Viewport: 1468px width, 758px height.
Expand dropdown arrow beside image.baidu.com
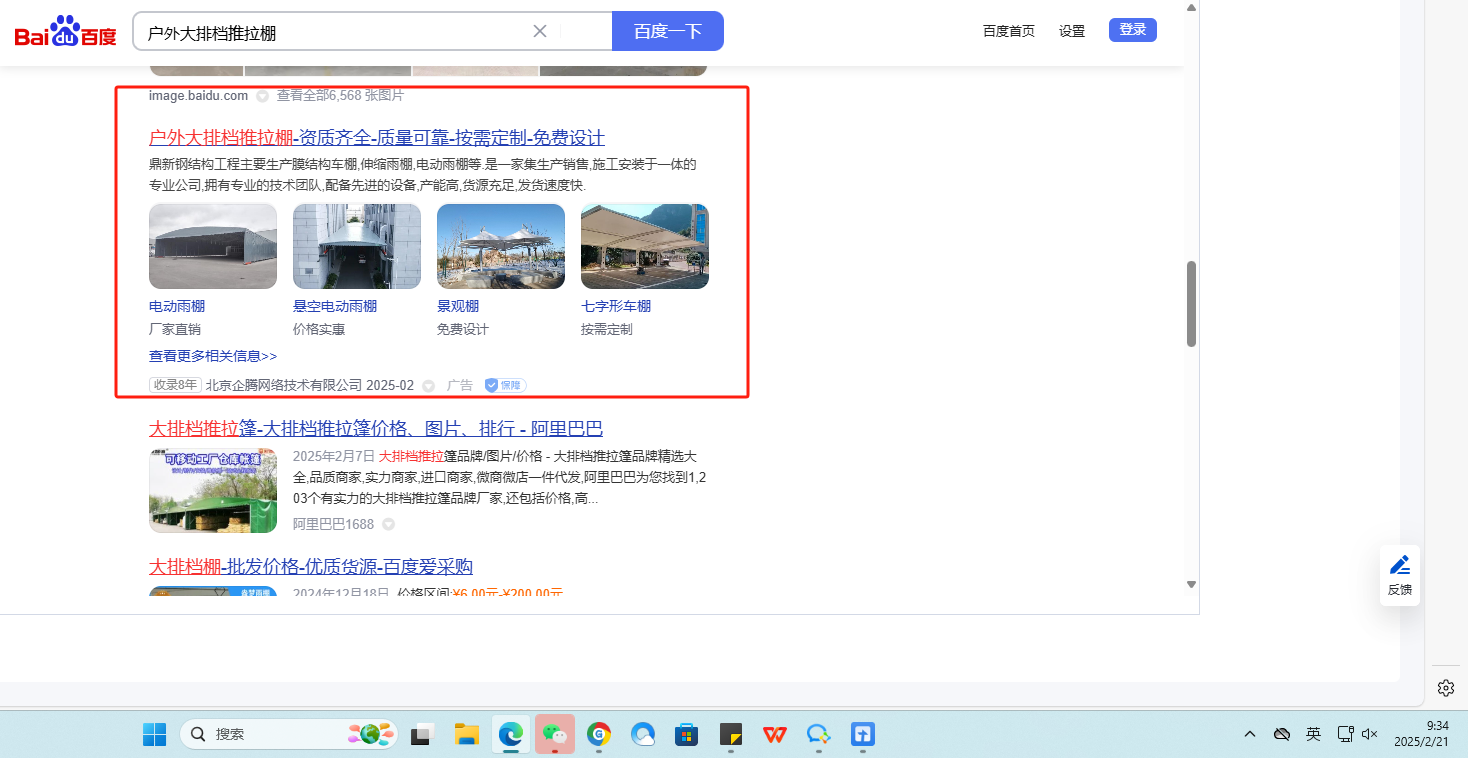pyautogui.click(x=262, y=96)
